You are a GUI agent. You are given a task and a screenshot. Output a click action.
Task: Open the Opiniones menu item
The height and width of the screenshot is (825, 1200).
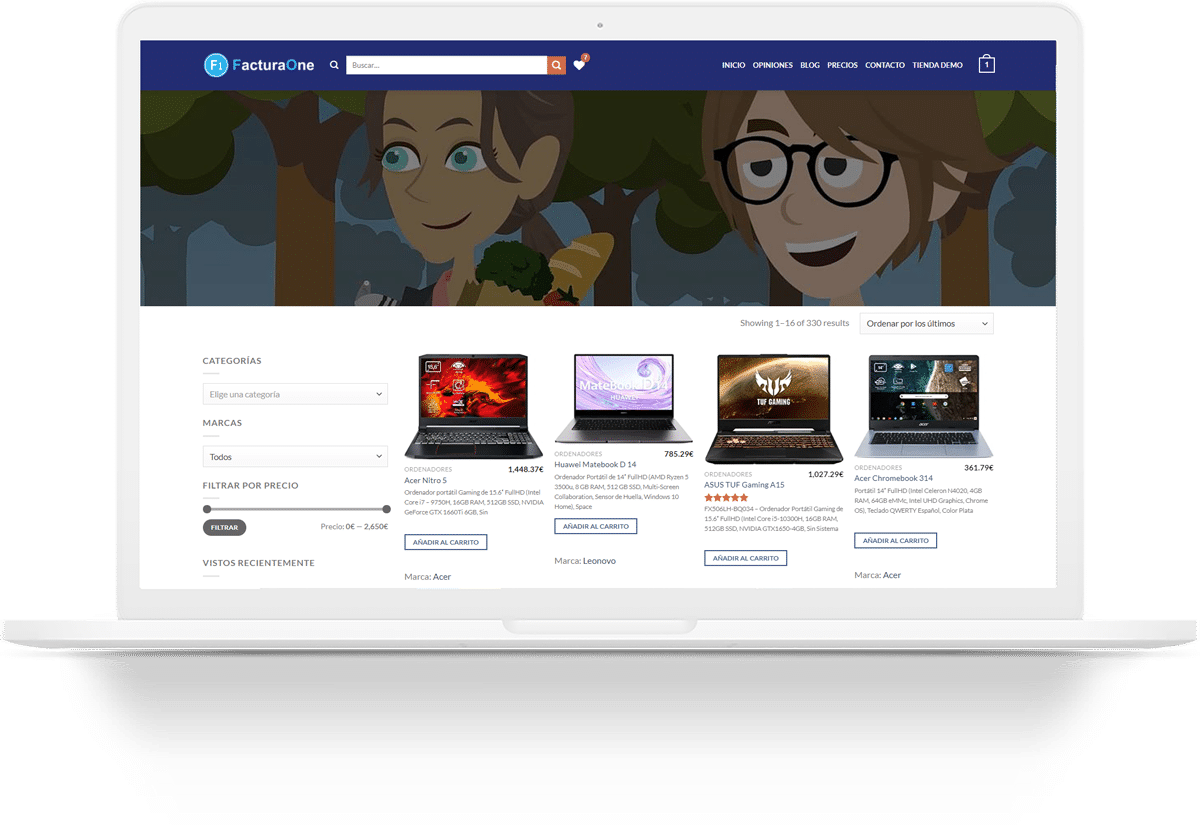[772, 65]
